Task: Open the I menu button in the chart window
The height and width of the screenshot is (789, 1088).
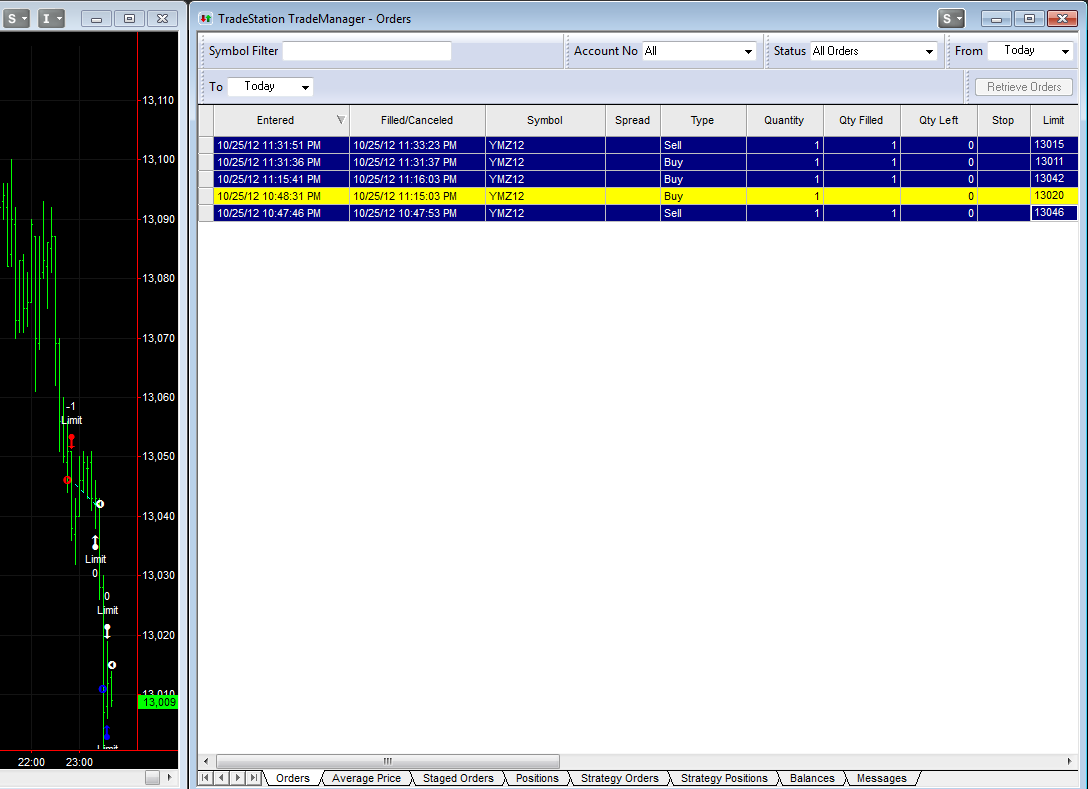Action: point(51,19)
